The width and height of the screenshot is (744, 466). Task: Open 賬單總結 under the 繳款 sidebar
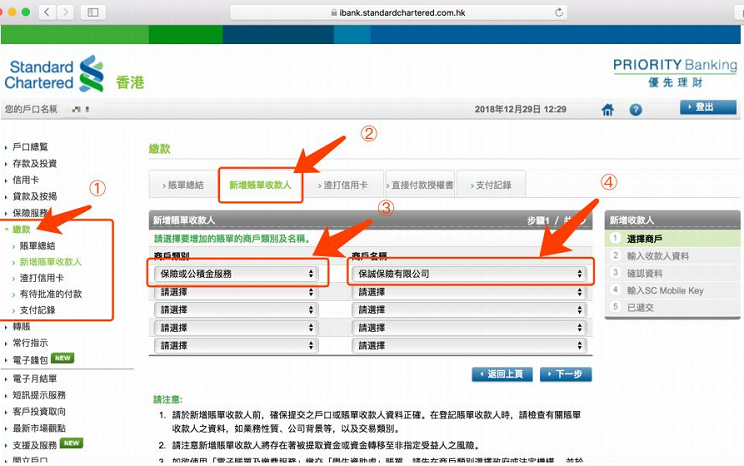37,246
